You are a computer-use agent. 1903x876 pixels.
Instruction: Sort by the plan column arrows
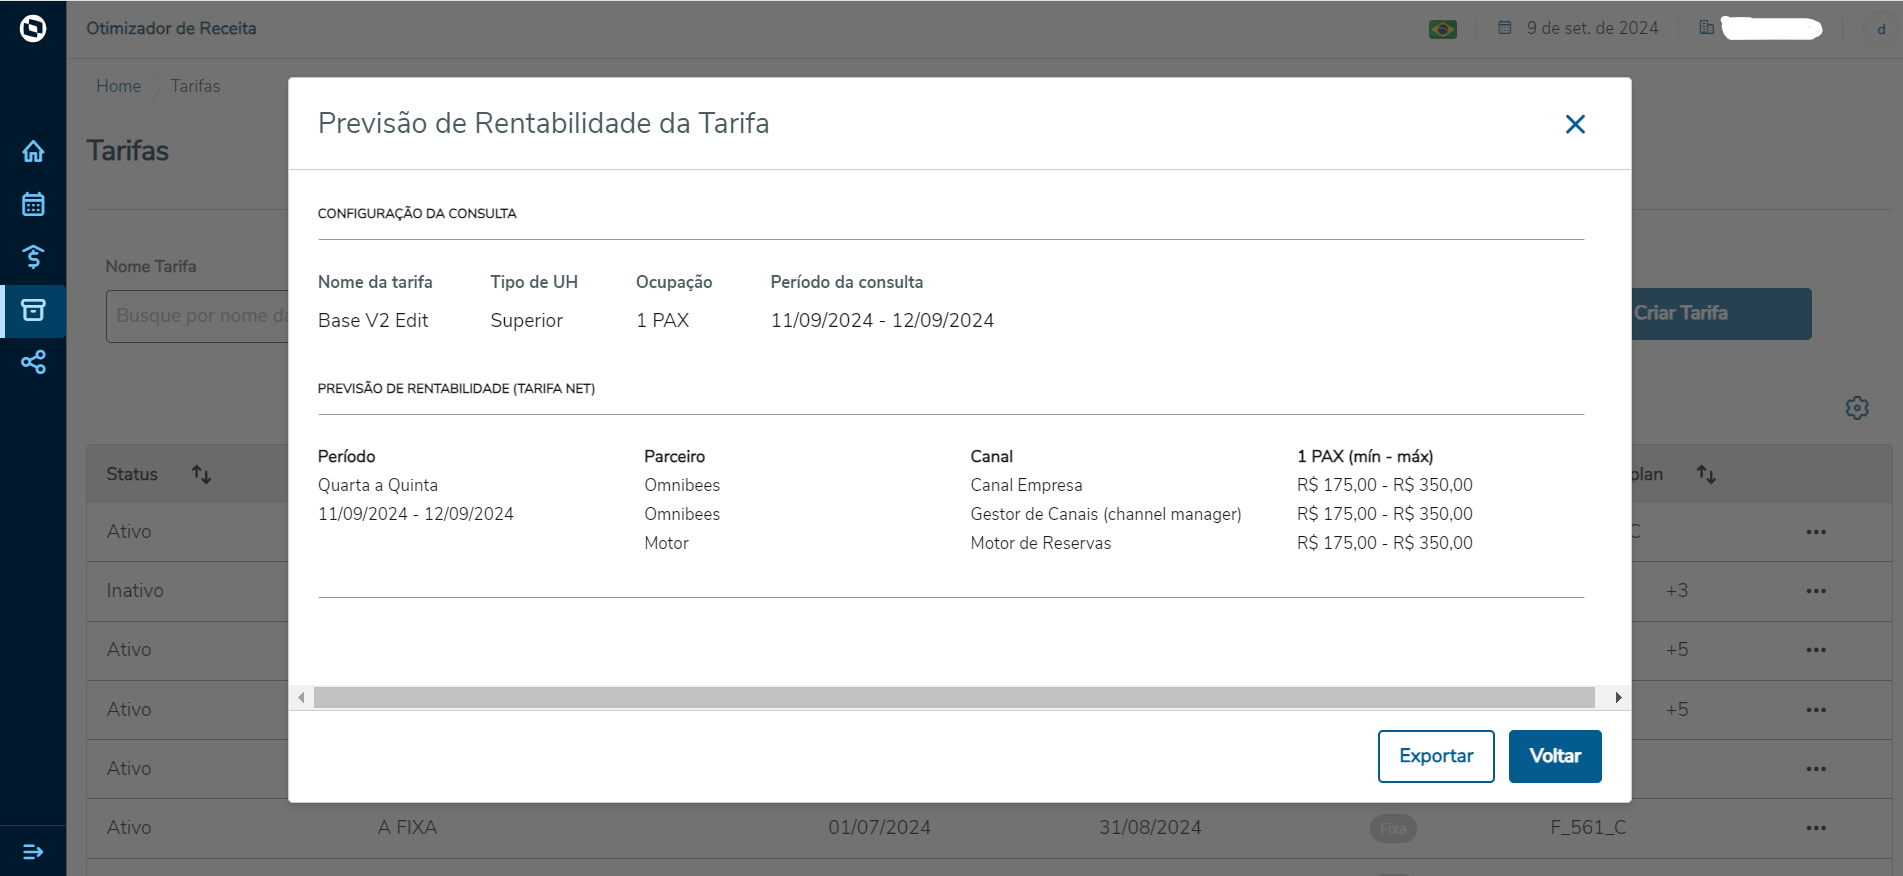(1706, 474)
